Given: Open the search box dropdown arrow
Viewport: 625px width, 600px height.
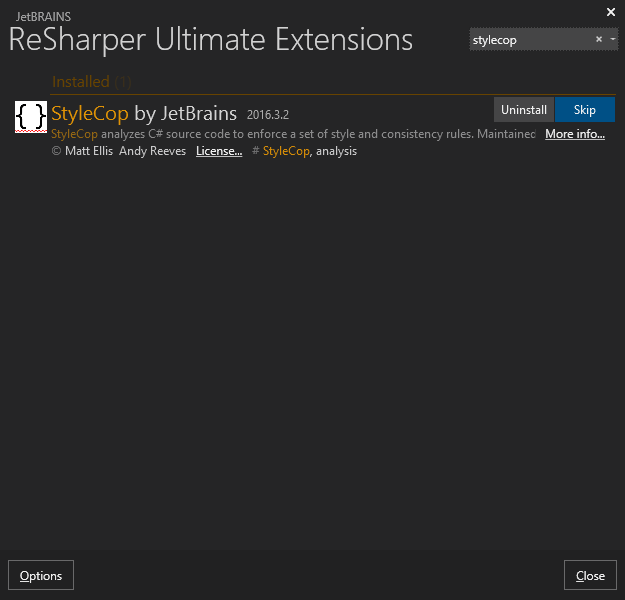Looking at the screenshot, I should pos(613,39).
